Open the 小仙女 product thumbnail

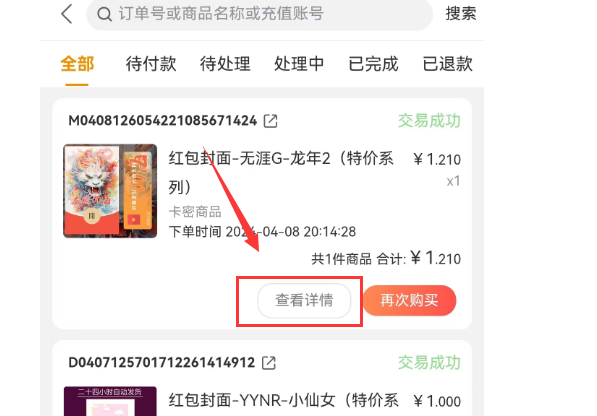(x=110, y=401)
